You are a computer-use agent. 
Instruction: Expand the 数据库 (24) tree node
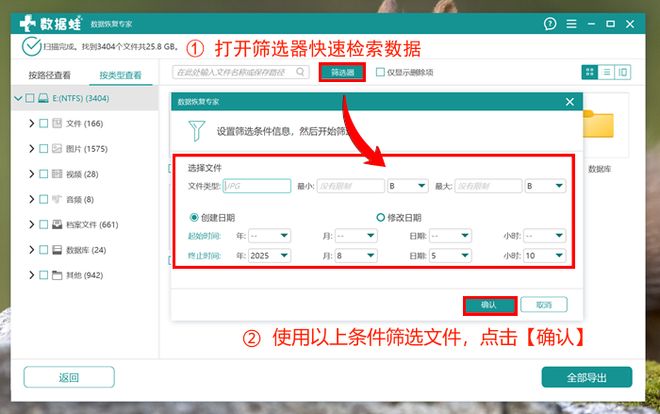click(32, 250)
